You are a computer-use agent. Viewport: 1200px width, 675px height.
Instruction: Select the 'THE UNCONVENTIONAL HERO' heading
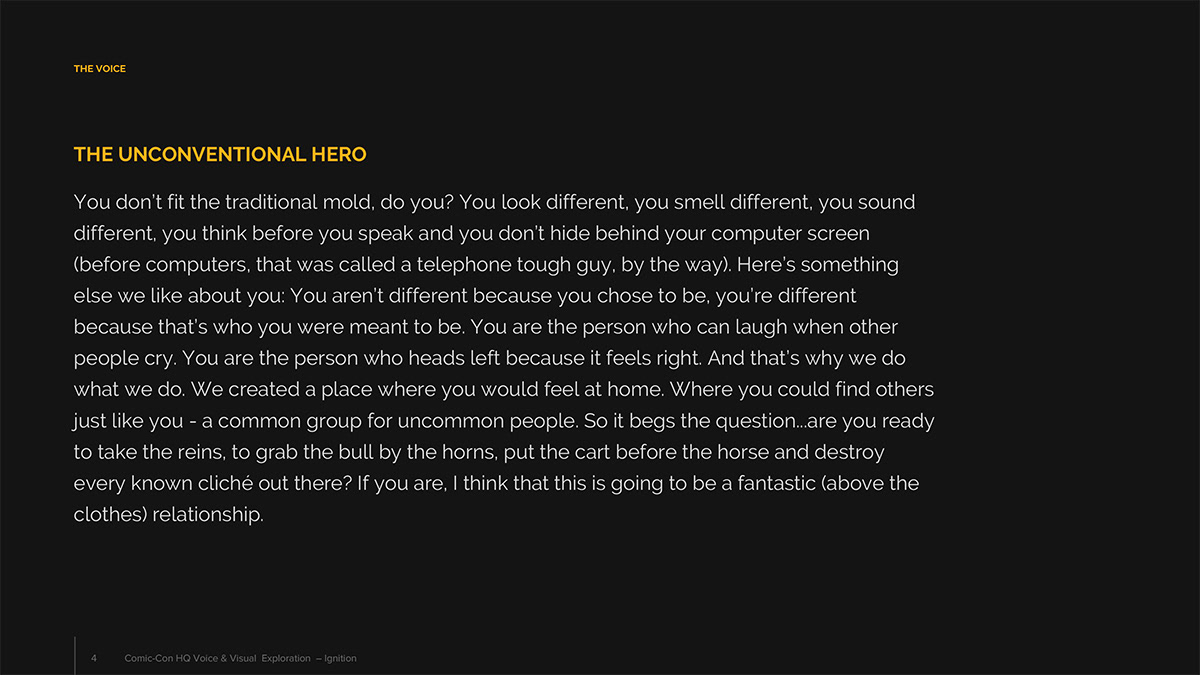pos(220,155)
